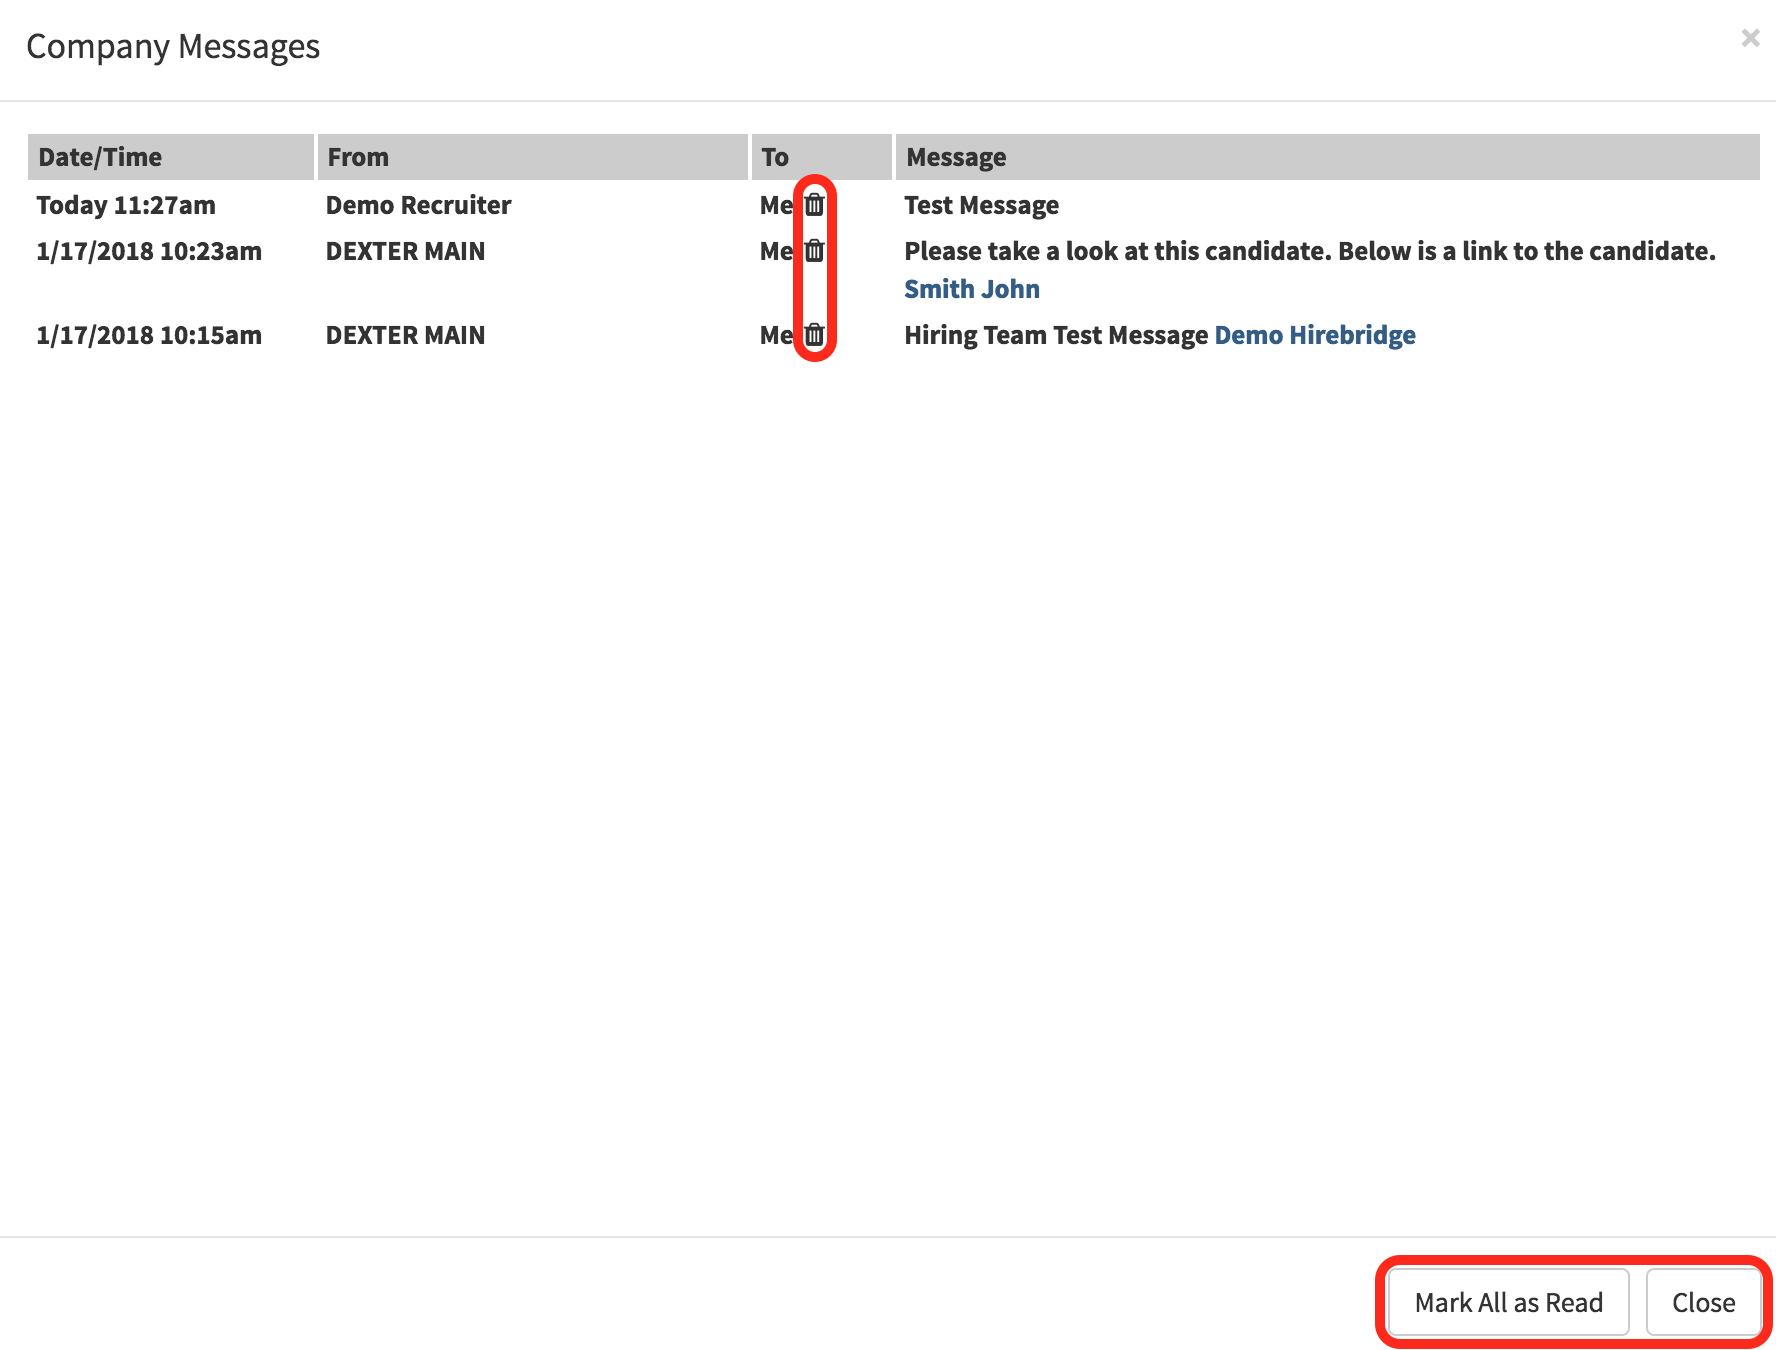
Task: Select the 1/17/2018 10:15am timestamp
Action: tap(149, 335)
